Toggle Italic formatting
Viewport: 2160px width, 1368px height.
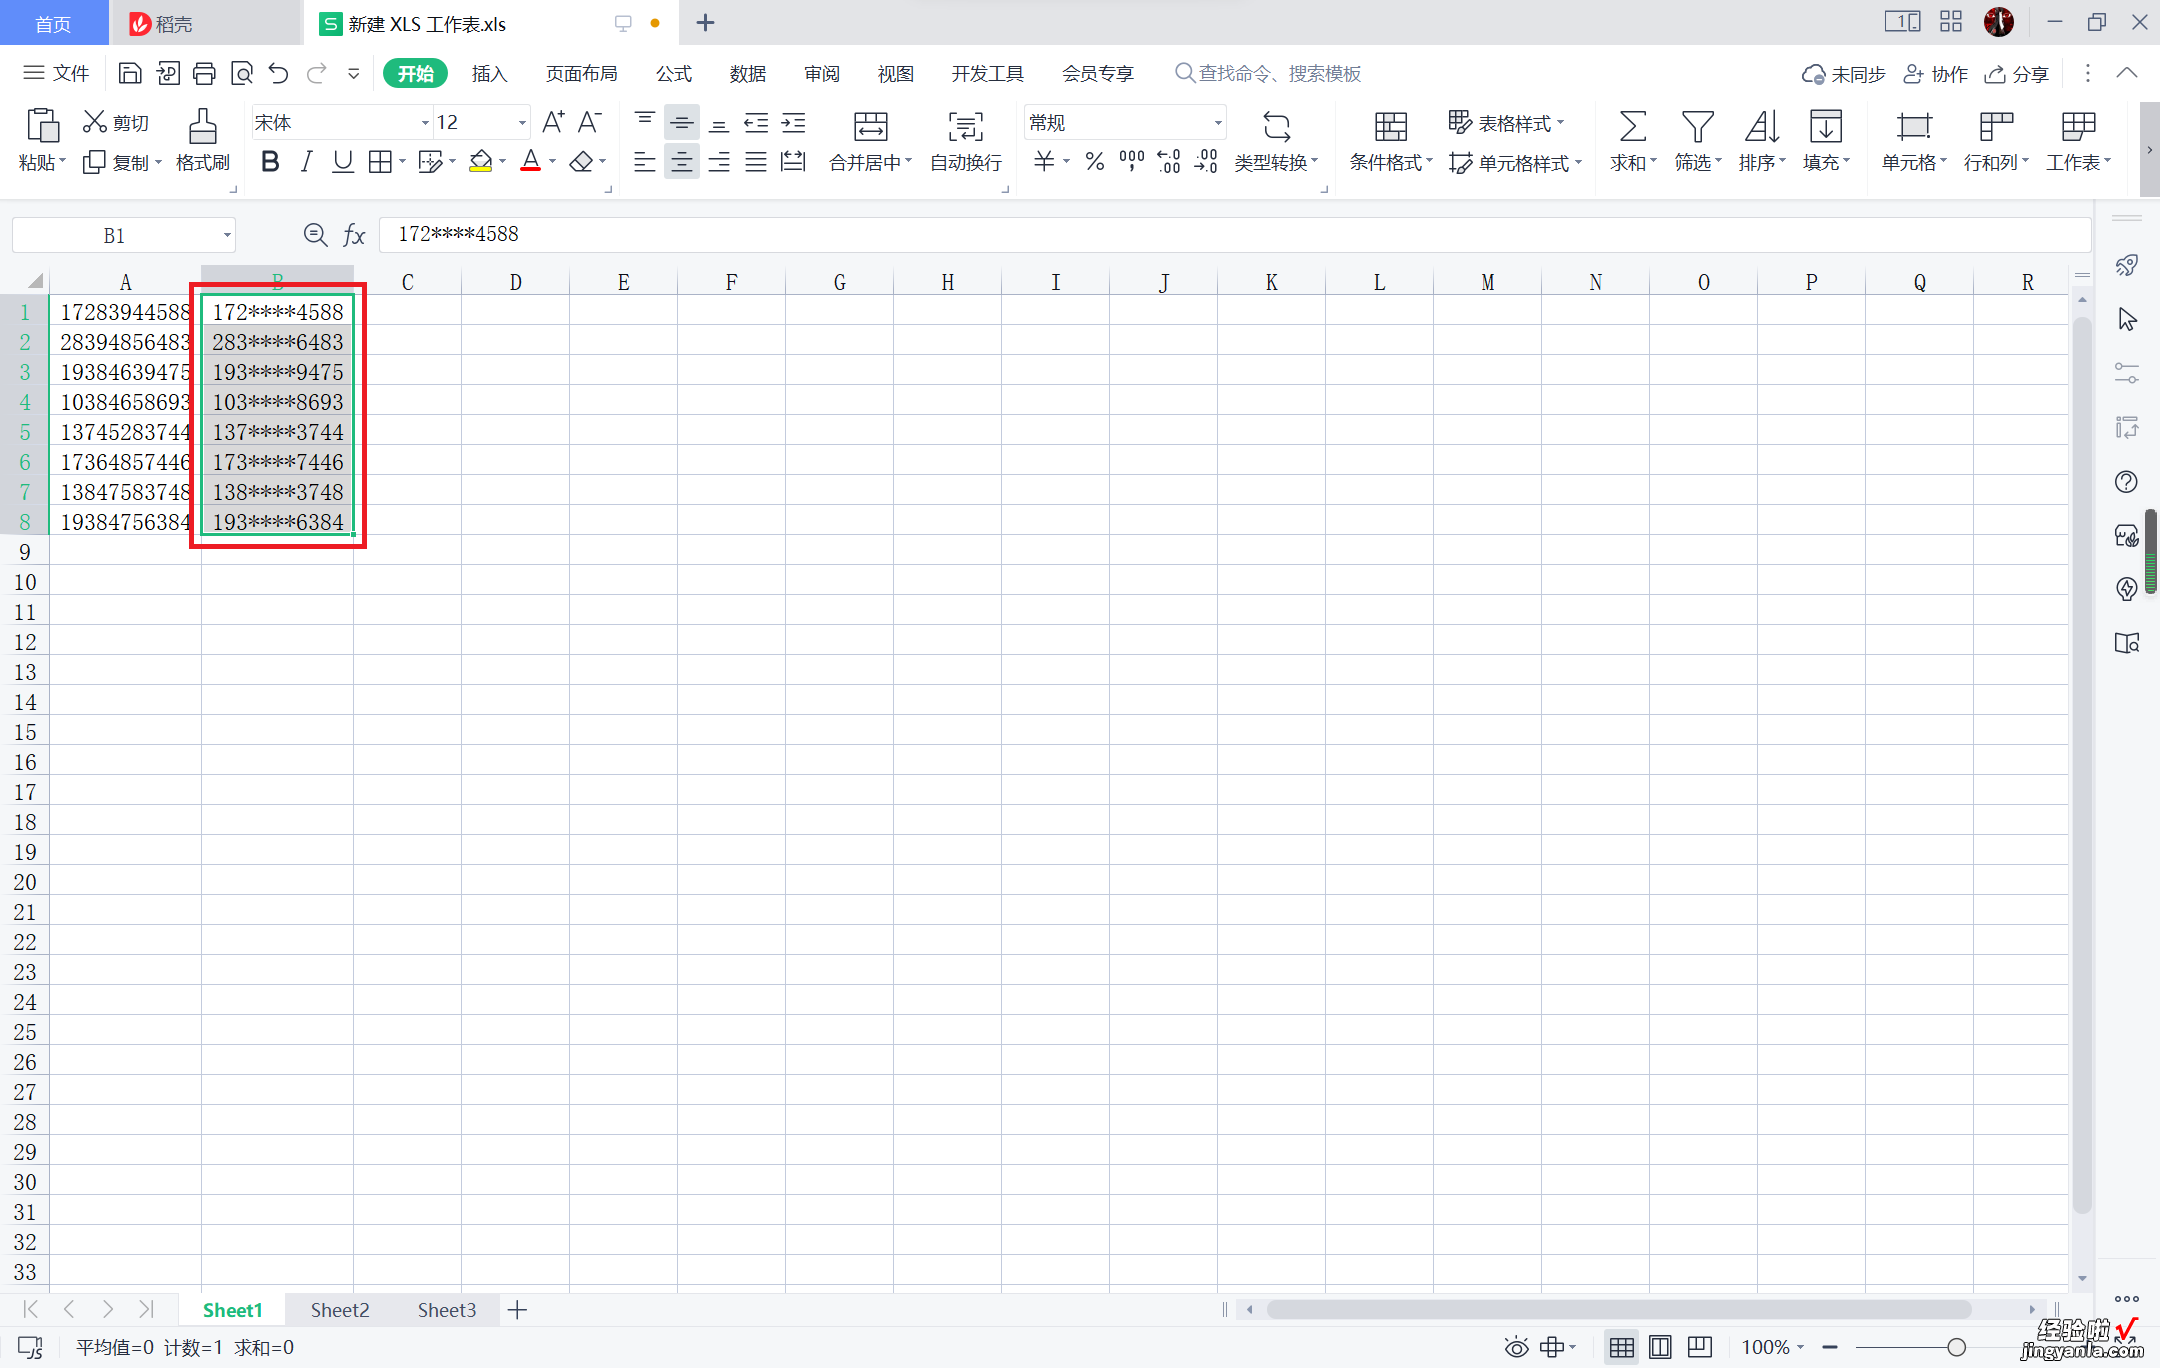pyautogui.click(x=306, y=161)
